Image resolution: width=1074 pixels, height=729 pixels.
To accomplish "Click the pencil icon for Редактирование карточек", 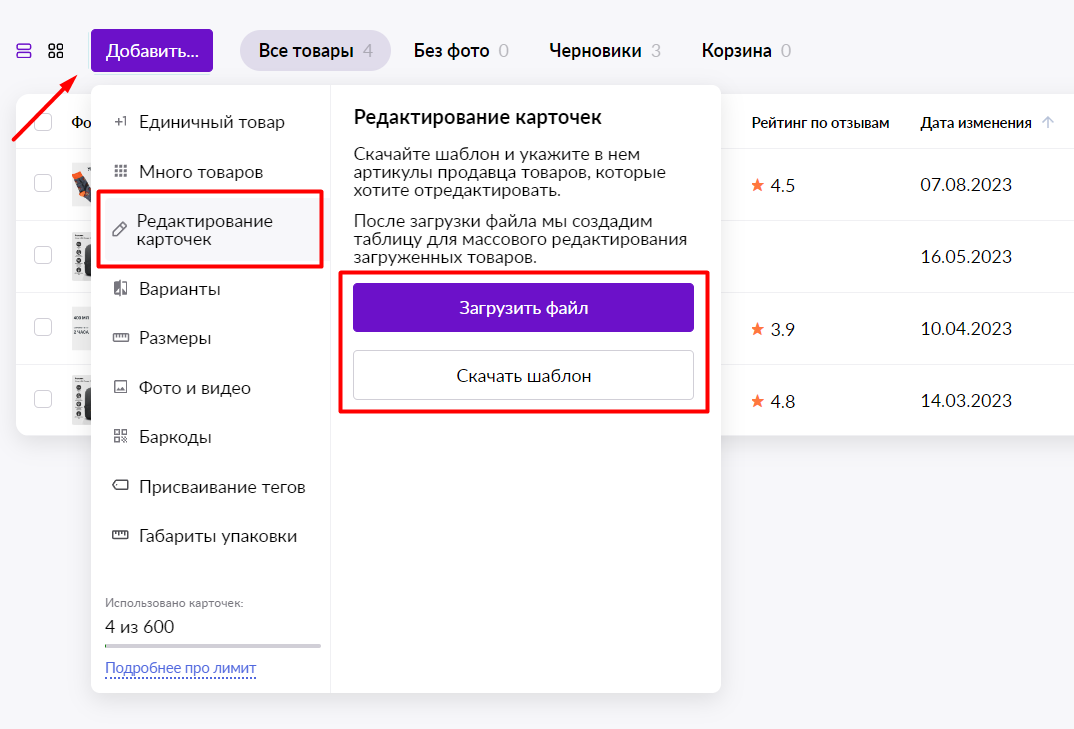I will [x=120, y=229].
